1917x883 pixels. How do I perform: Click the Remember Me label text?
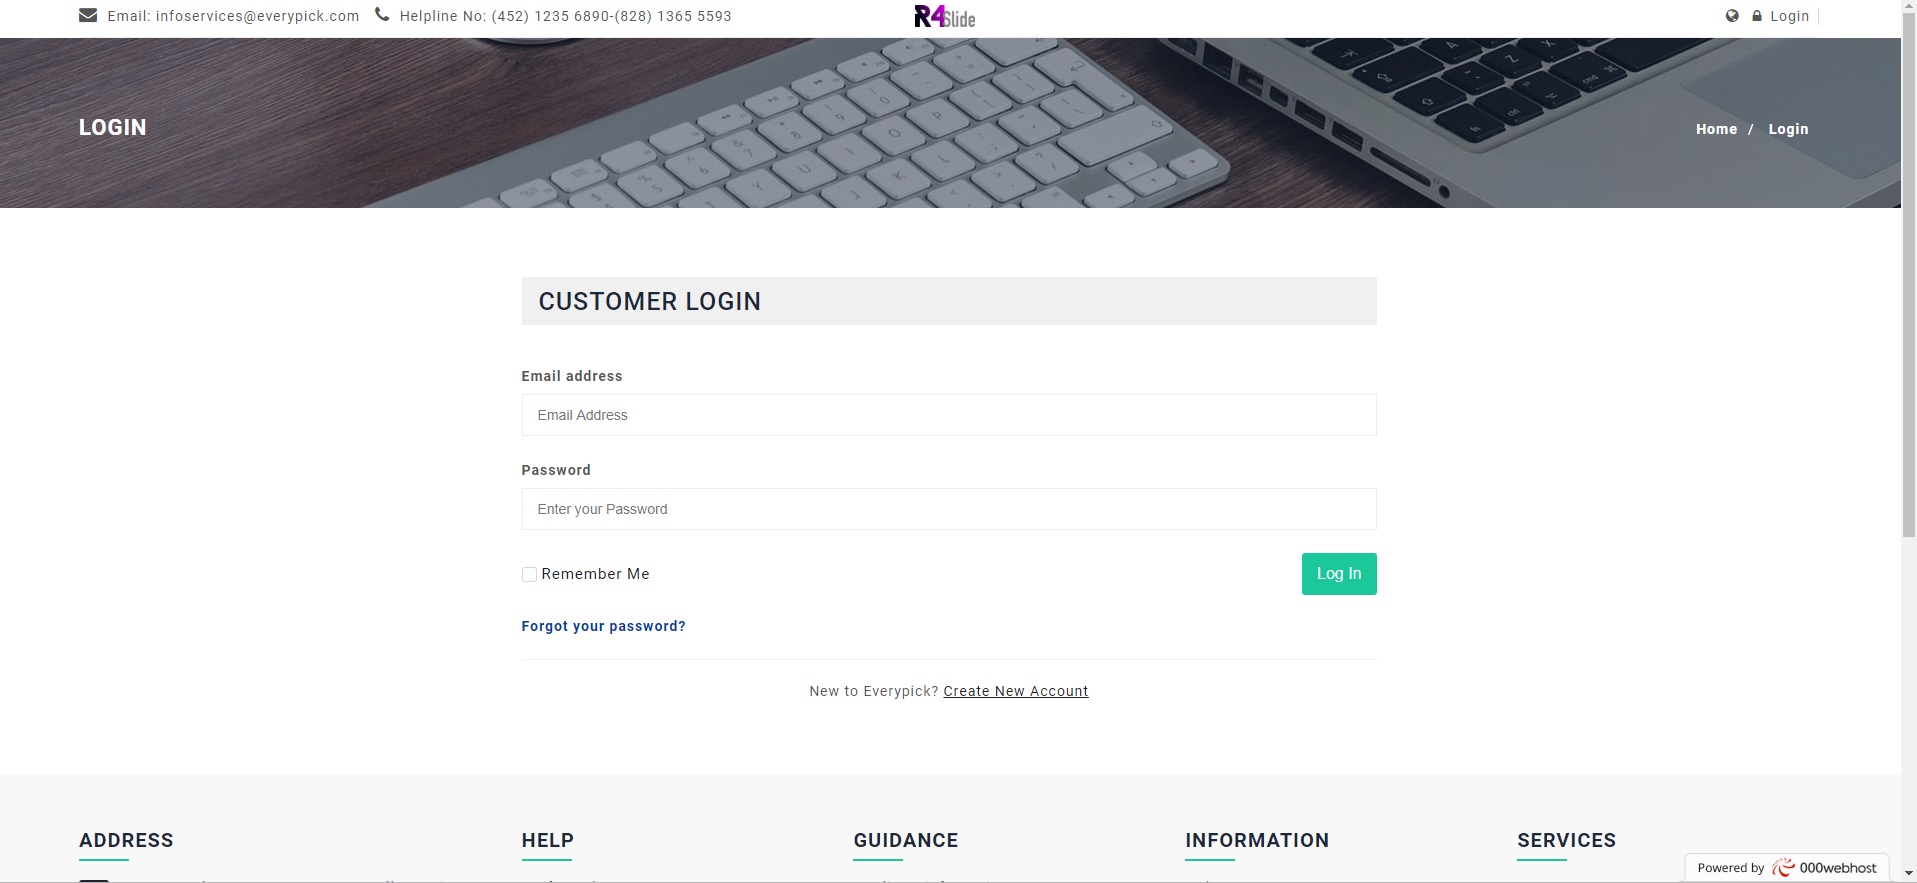596,574
